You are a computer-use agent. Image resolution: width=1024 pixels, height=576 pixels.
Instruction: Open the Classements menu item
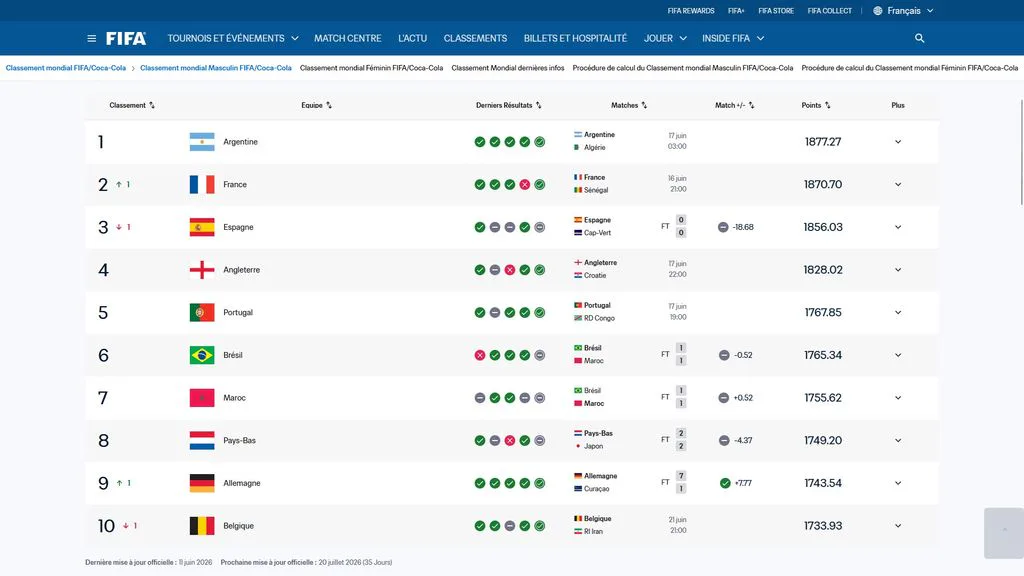[x=475, y=39]
